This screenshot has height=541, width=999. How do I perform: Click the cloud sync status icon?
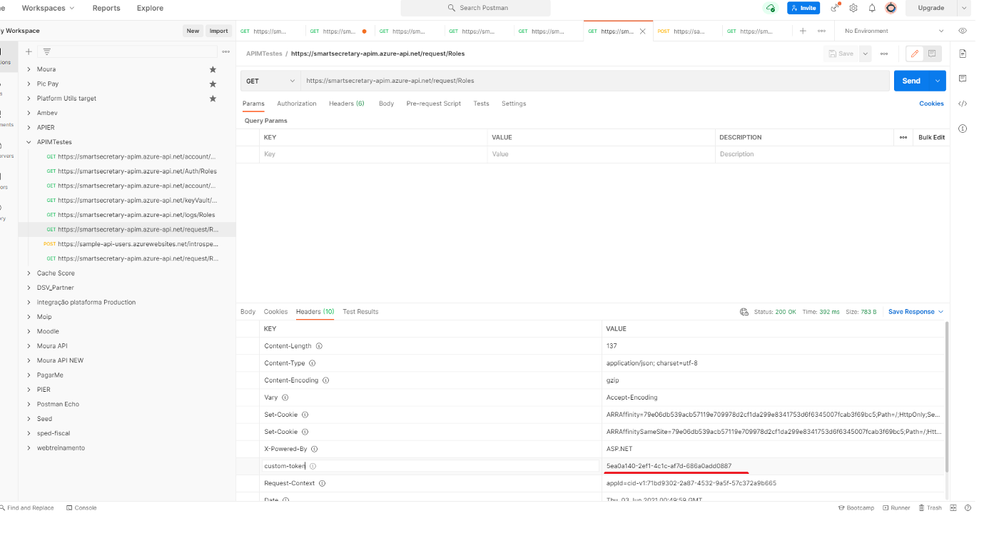[x=770, y=8]
